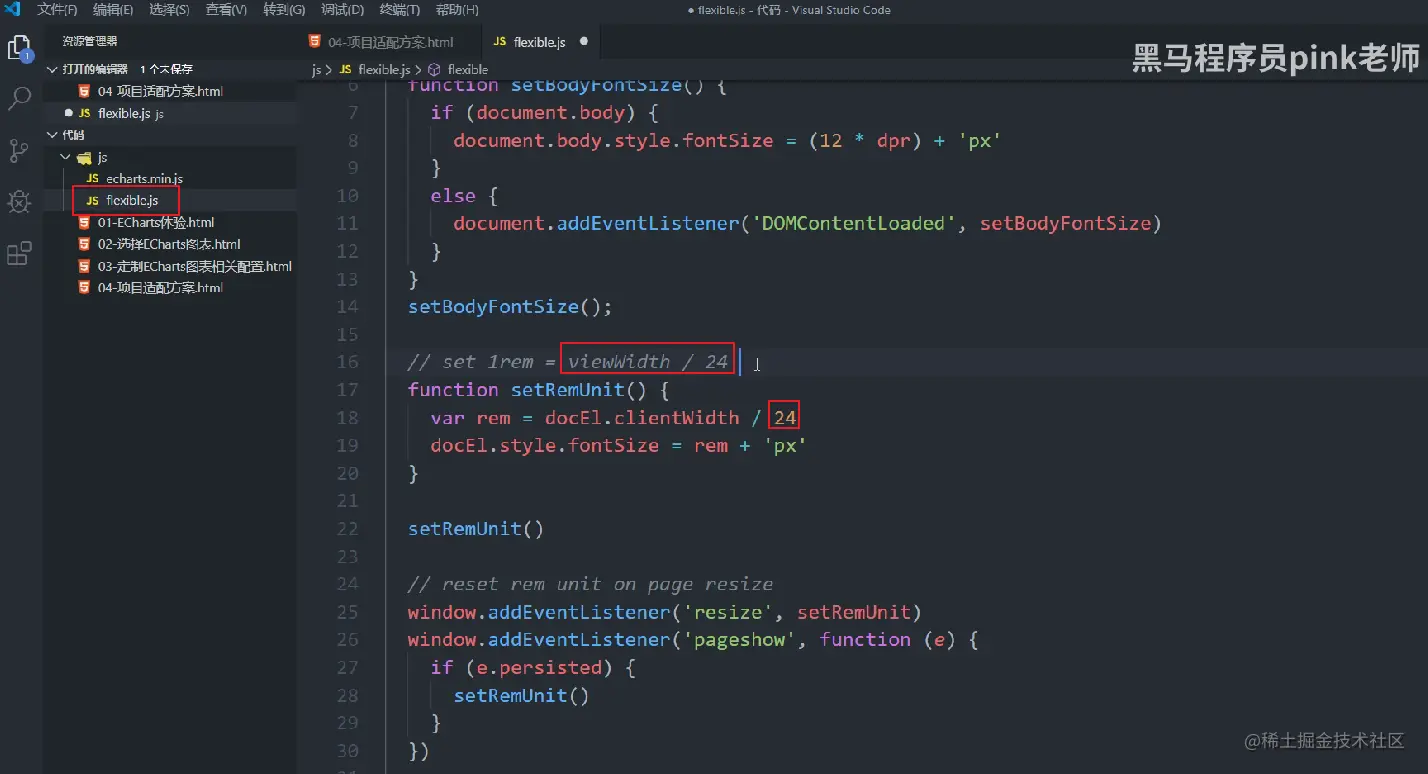Open flexible.js in js folder tree
Viewport: 1428px width, 774px height.
tap(132, 200)
